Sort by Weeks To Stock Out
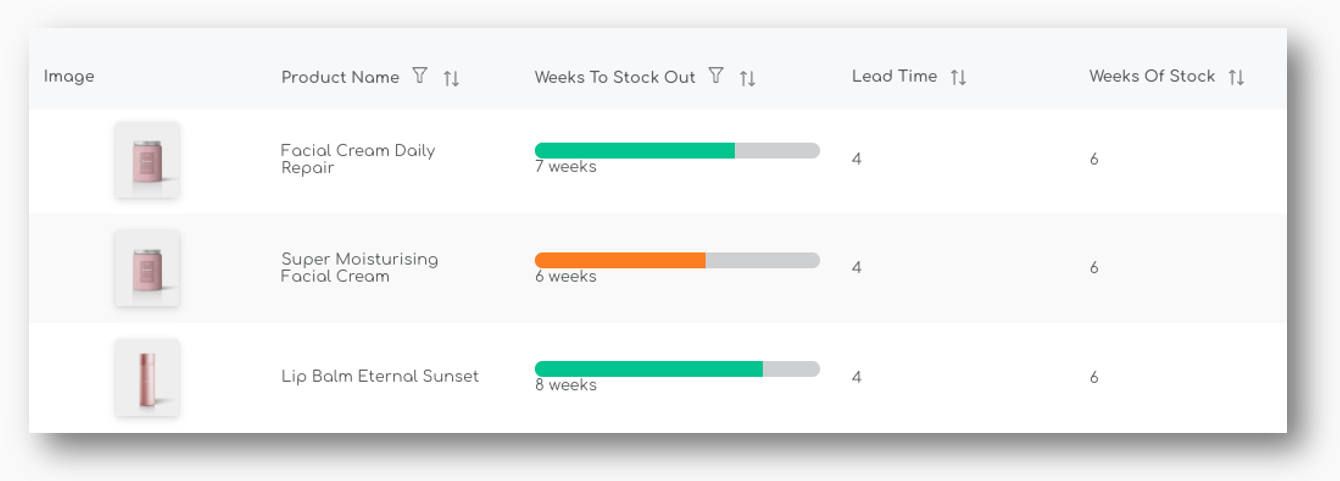 (748, 78)
